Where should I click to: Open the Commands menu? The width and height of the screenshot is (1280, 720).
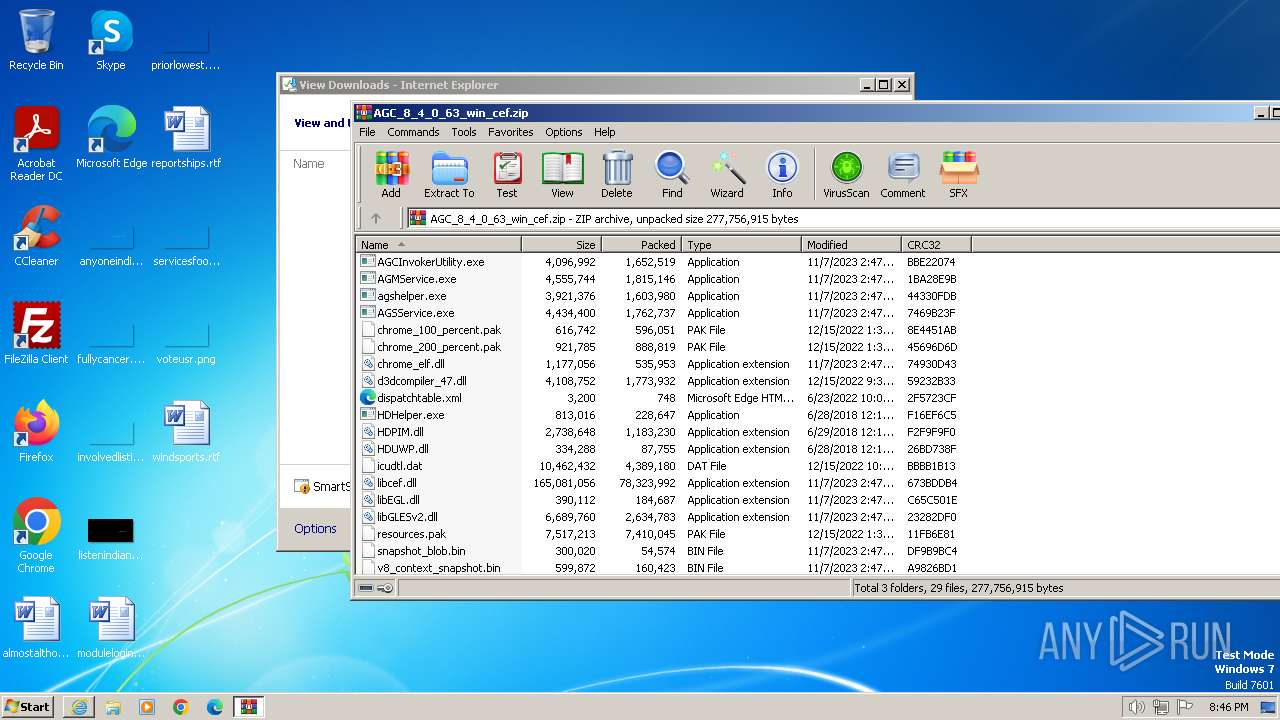(x=413, y=132)
